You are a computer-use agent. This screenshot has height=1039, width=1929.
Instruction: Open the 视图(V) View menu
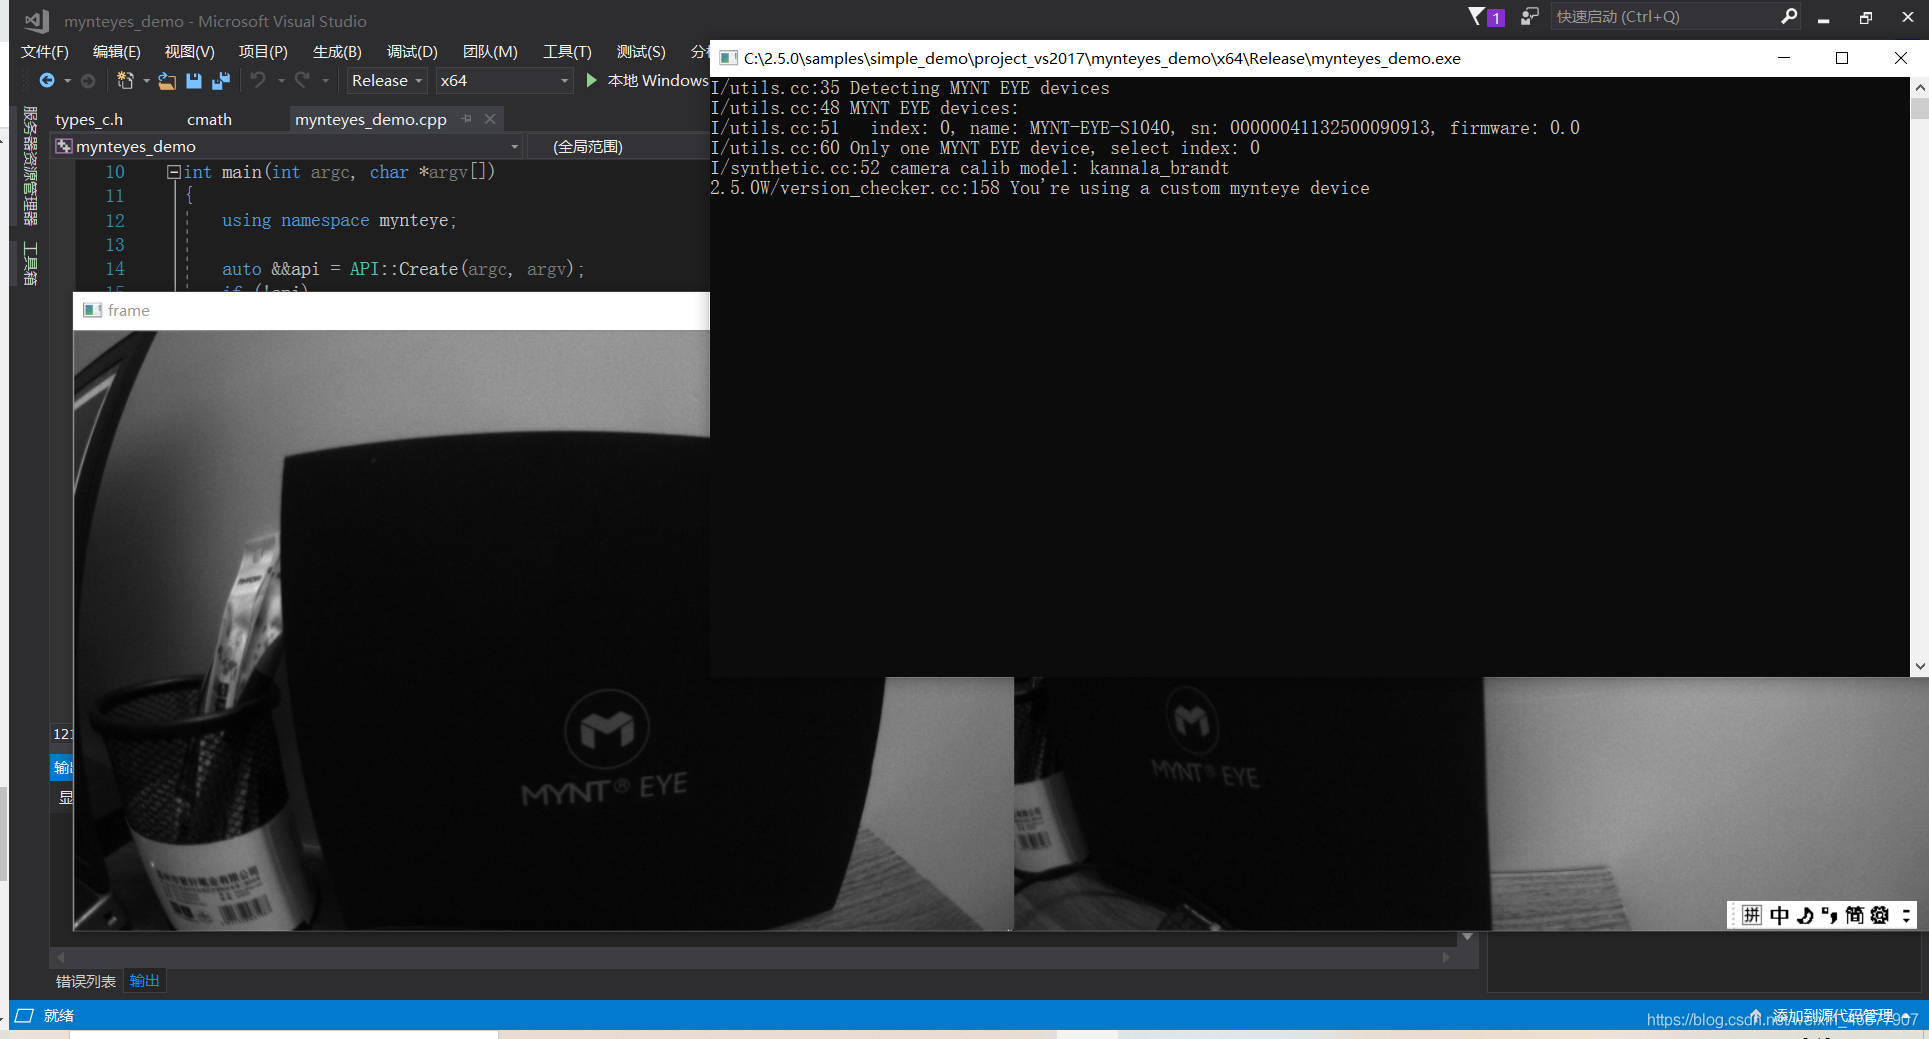click(x=189, y=52)
